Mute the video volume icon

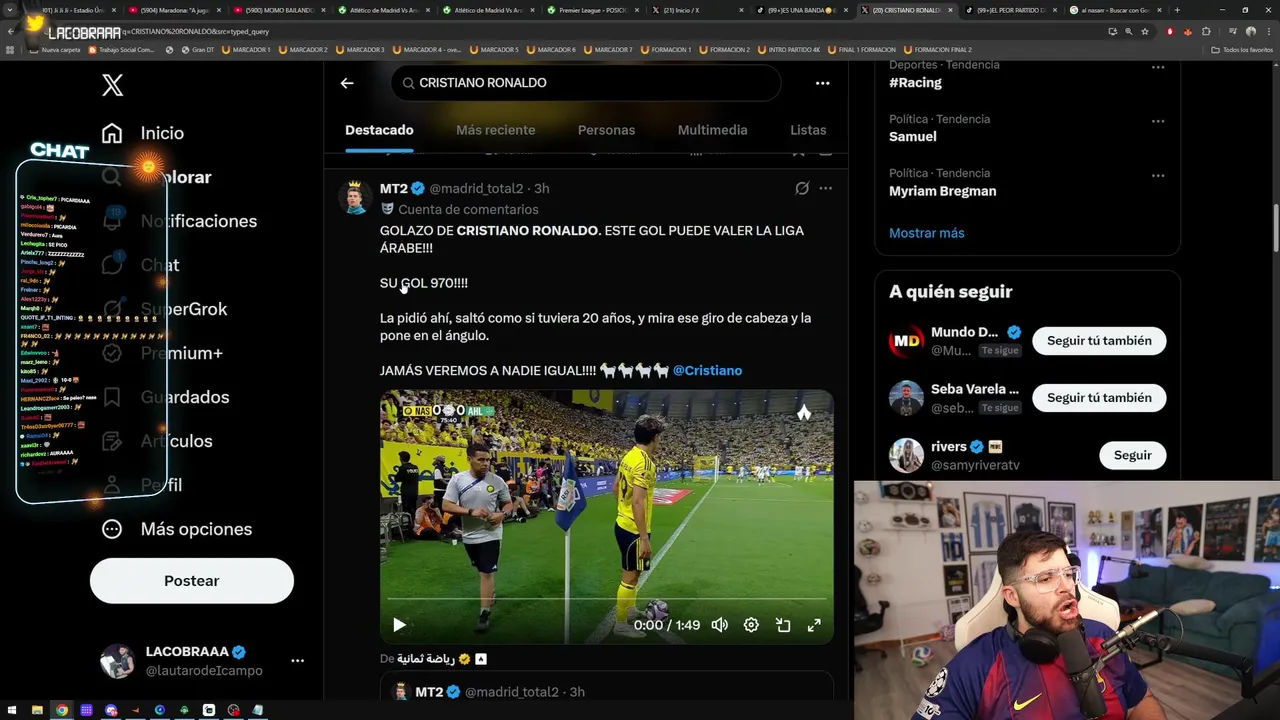pyautogui.click(x=719, y=625)
